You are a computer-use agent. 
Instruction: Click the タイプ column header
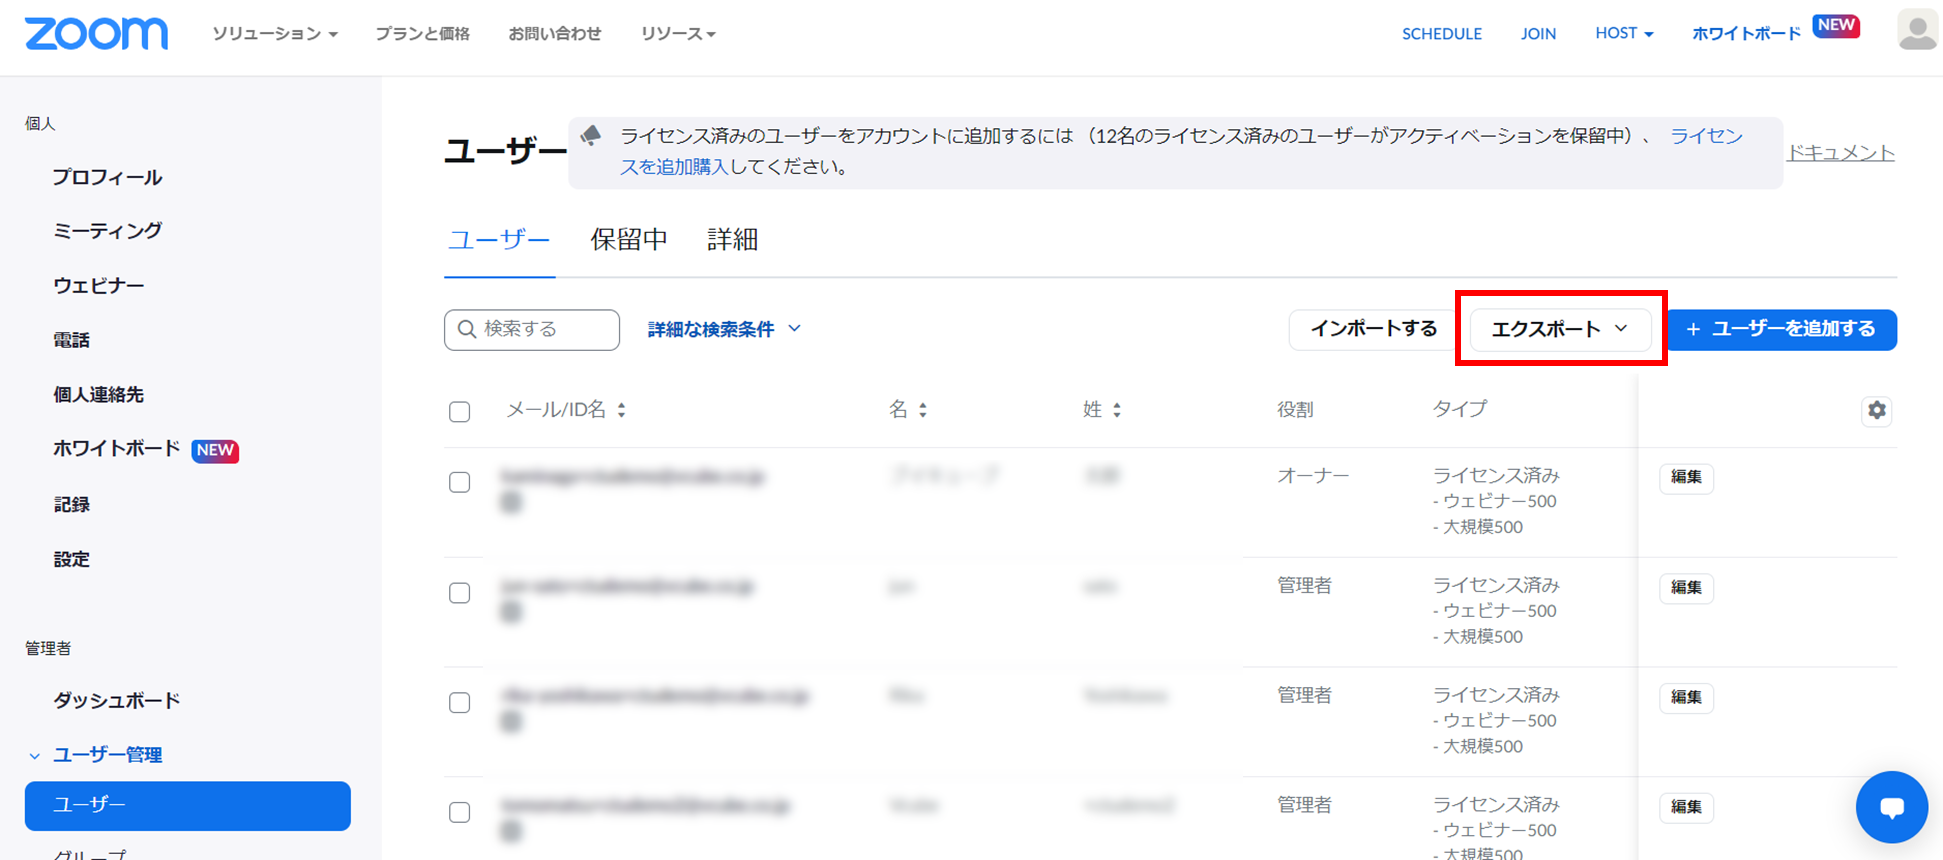coord(1460,409)
